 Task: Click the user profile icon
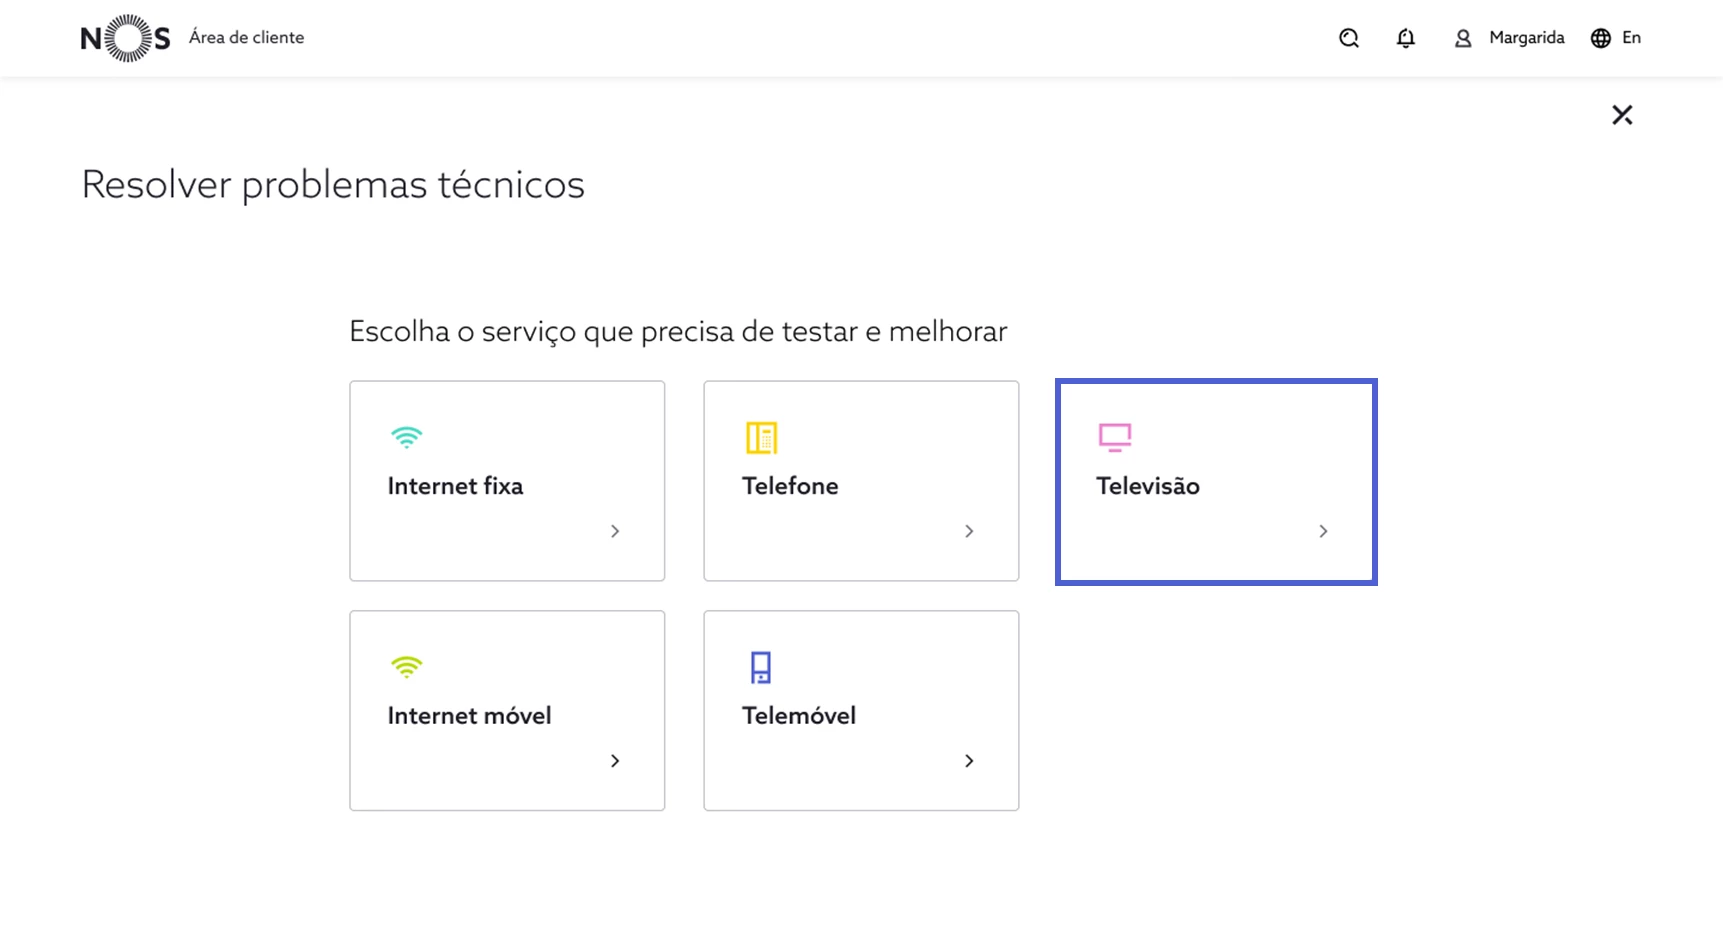[1463, 38]
